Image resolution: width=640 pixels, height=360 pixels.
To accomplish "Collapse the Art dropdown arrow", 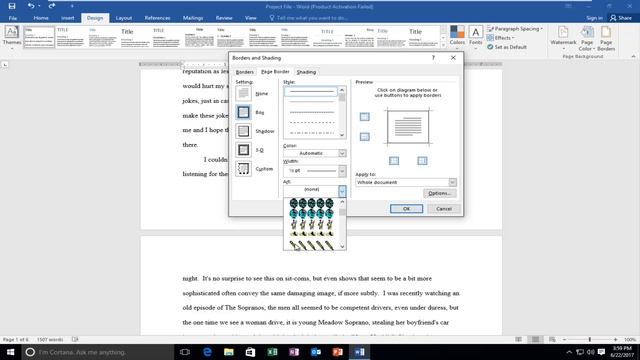I will [x=342, y=190].
